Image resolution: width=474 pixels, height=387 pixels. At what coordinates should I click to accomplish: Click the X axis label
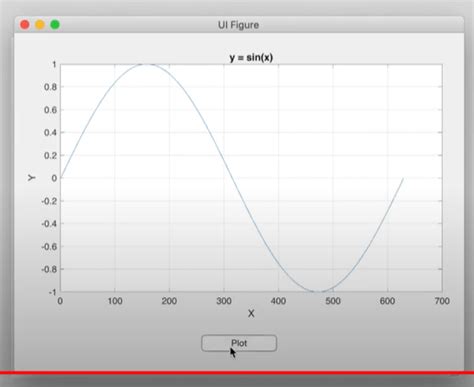click(x=251, y=313)
